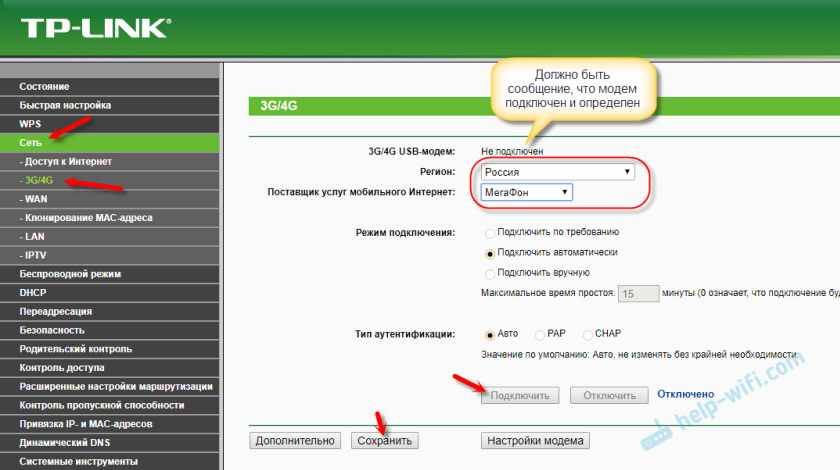The height and width of the screenshot is (470, 840).
Task: Open the Состояние menu item
Action: click(x=109, y=86)
